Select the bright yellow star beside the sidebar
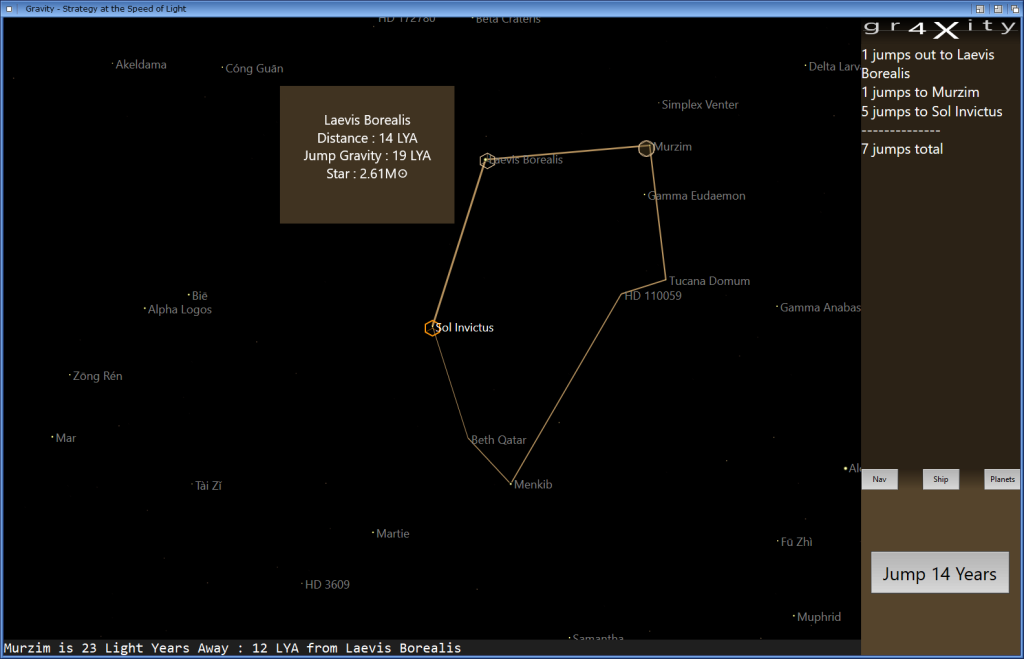Screen dimensions: 1024x659 [845, 468]
